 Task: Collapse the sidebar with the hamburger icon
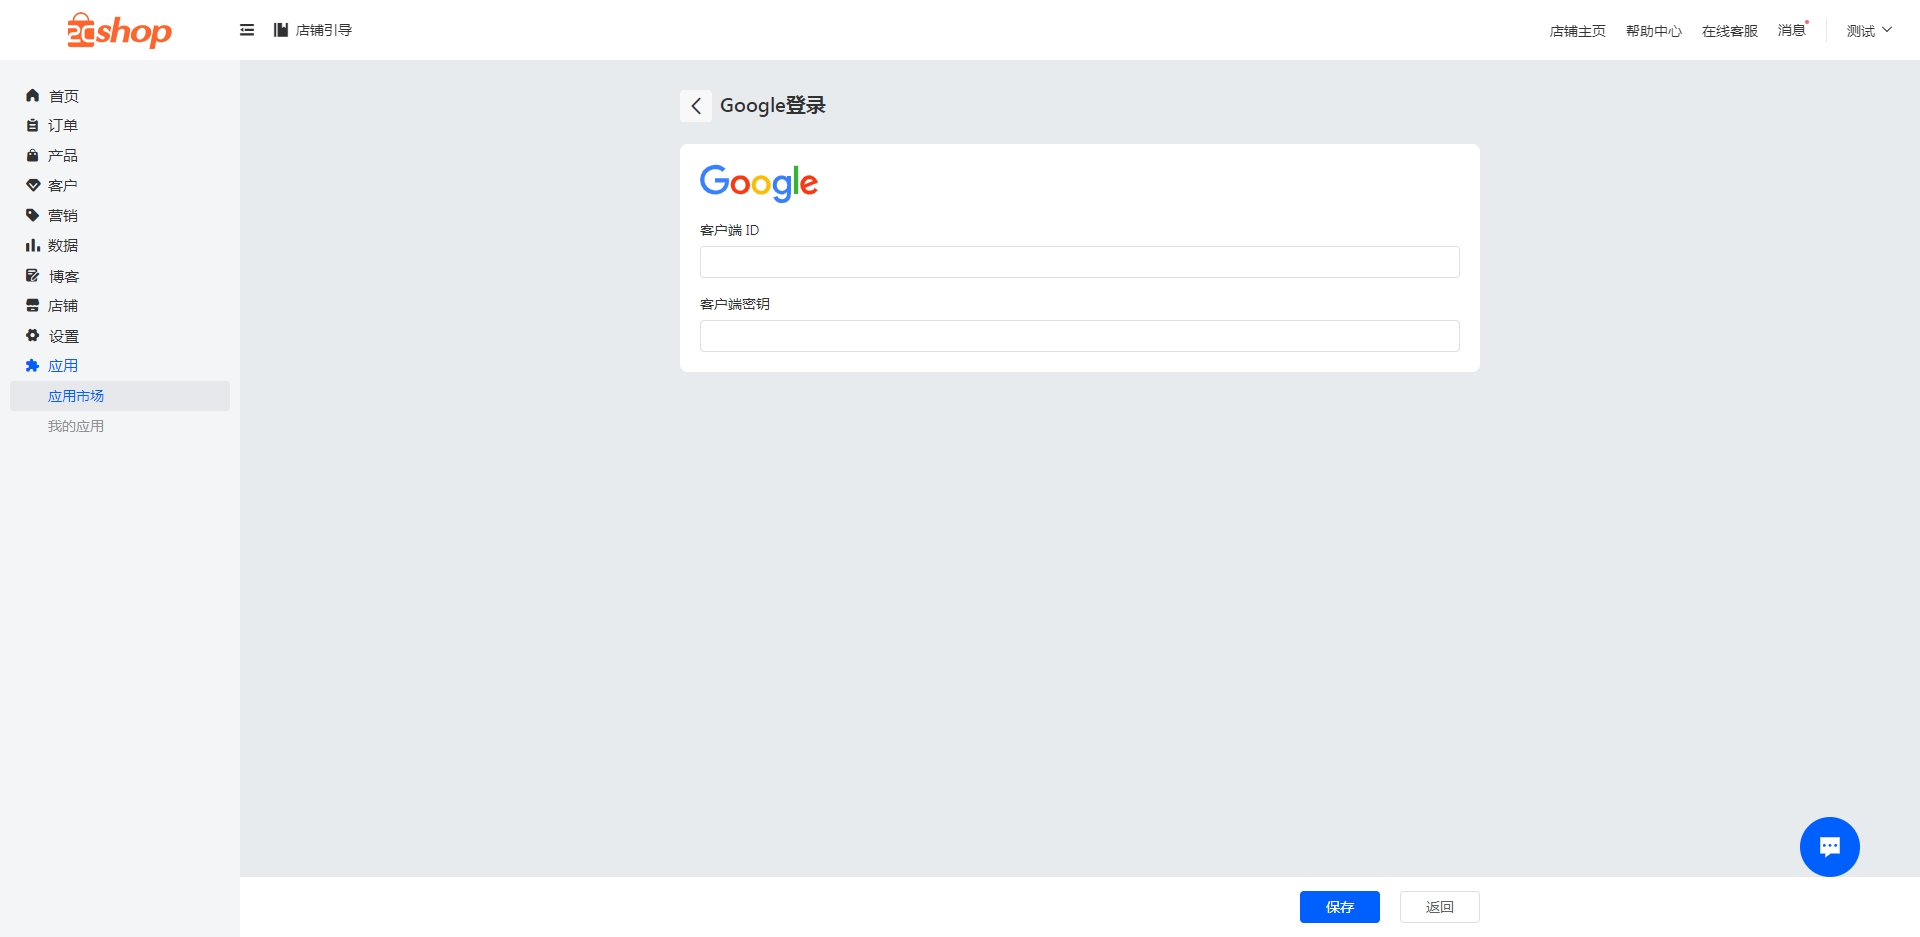[x=247, y=30]
